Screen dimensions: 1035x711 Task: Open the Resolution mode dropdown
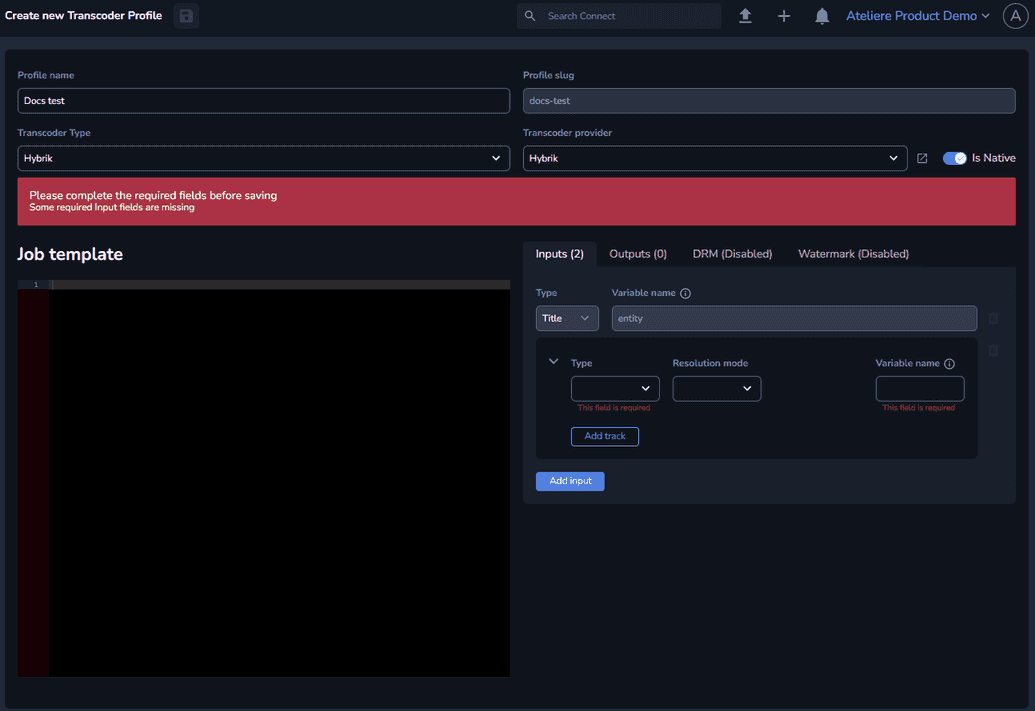coord(717,389)
